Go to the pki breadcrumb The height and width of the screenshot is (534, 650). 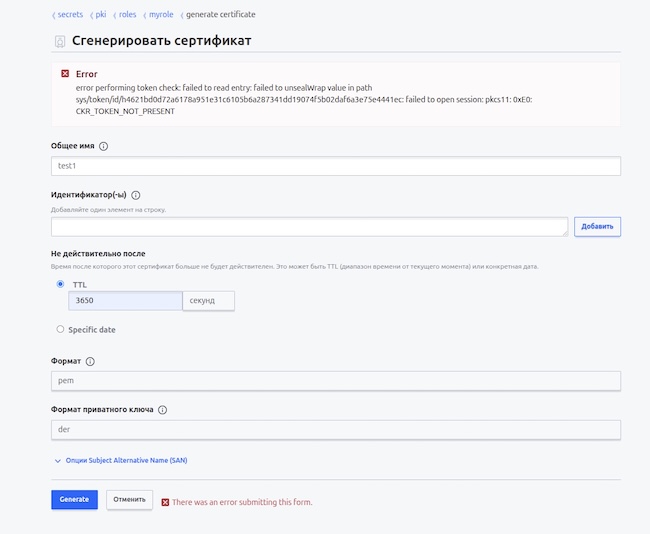[x=101, y=15]
